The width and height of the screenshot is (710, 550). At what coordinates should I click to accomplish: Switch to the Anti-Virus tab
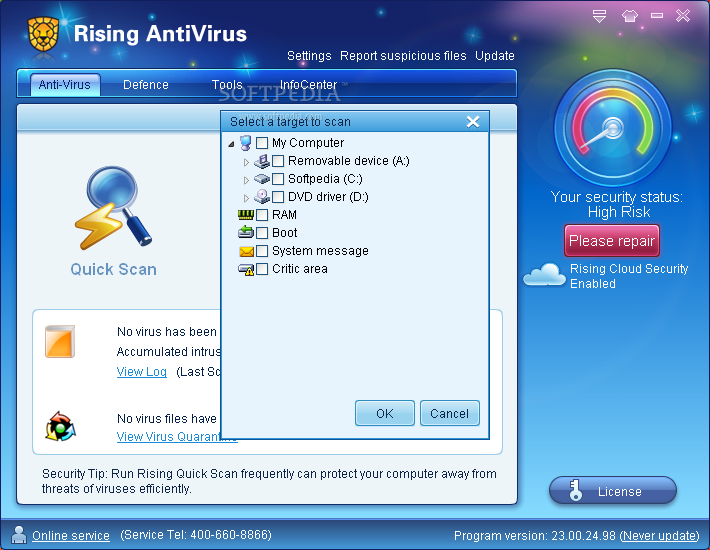tap(65, 85)
